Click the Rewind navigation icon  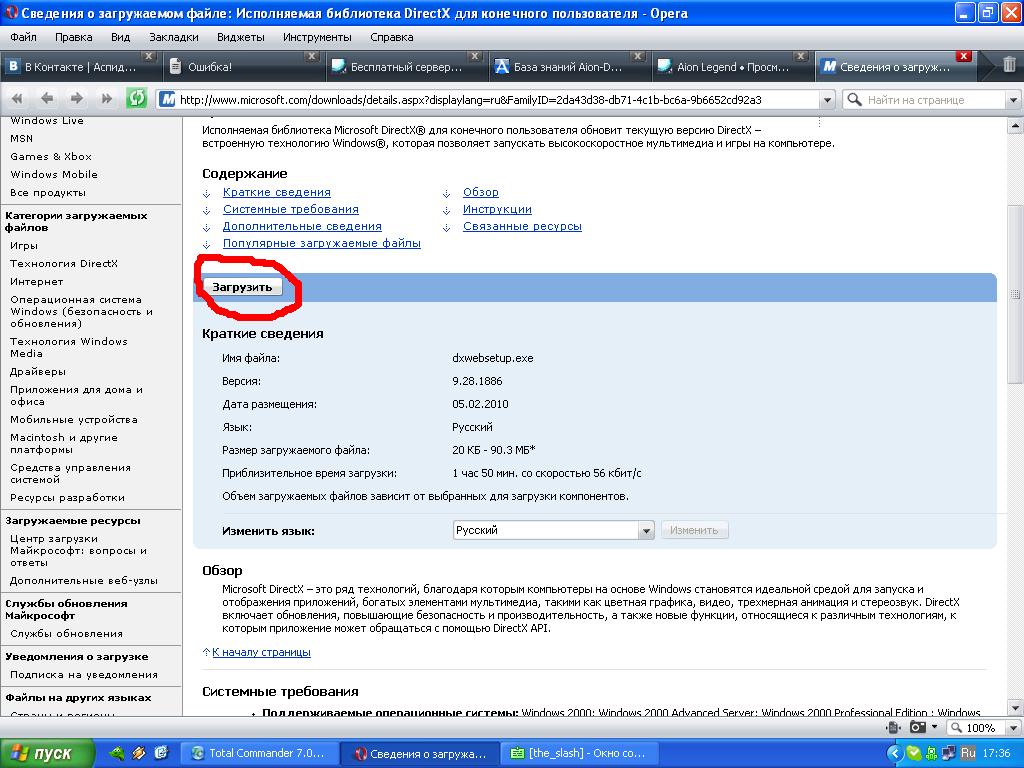click(17, 99)
